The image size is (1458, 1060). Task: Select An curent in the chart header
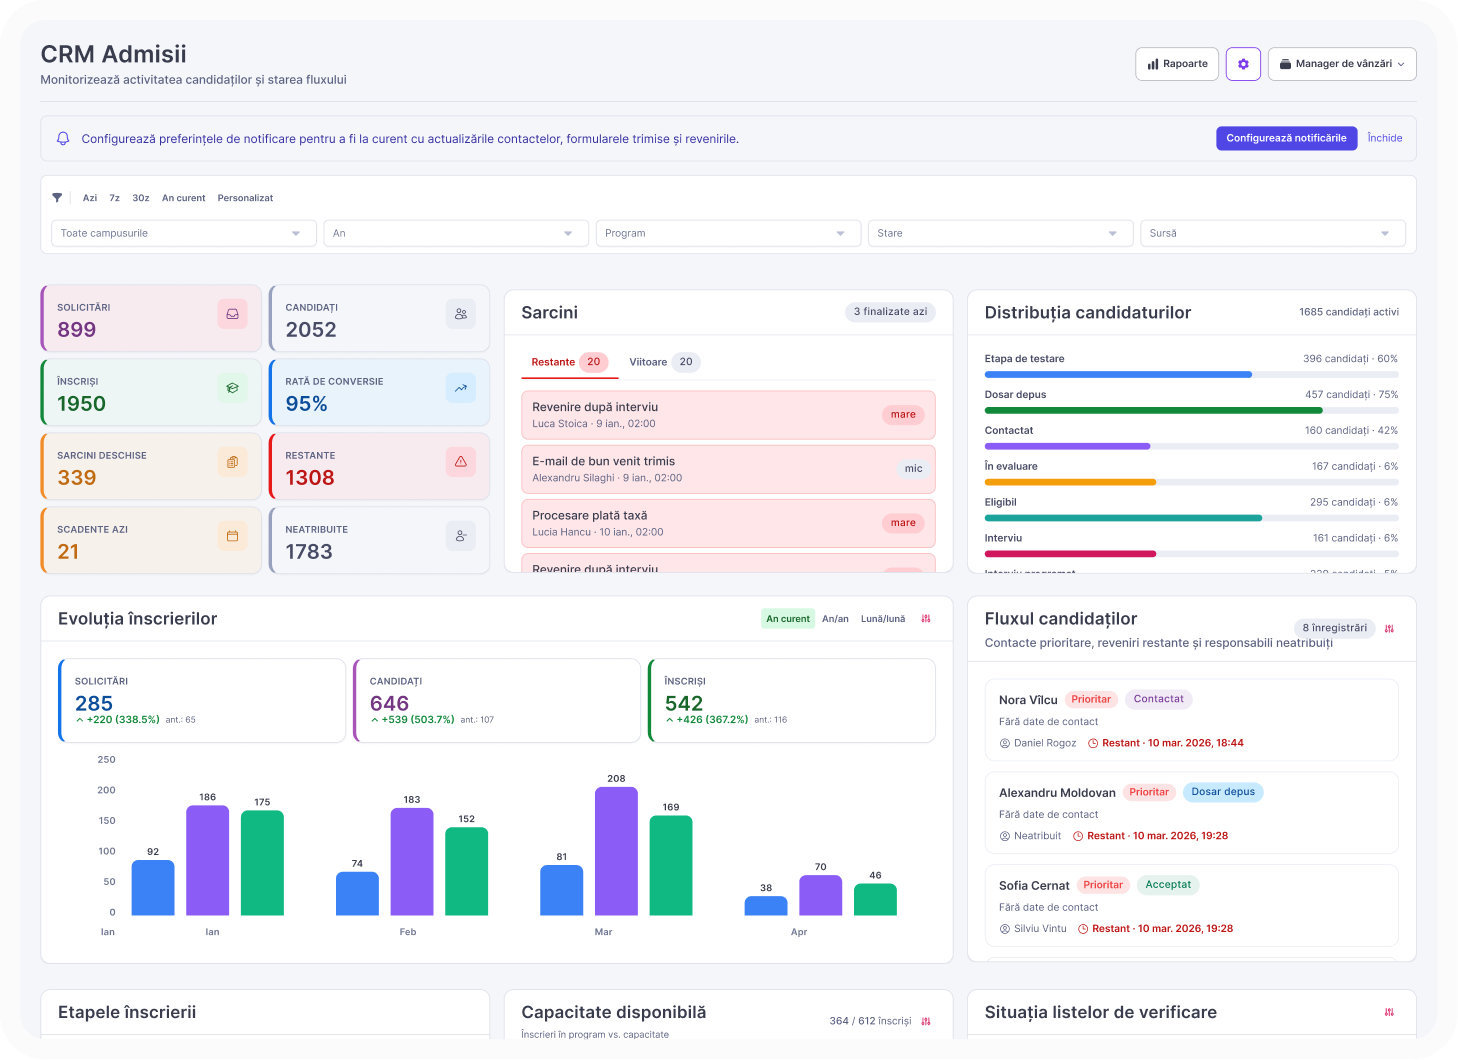[x=788, y=619]
